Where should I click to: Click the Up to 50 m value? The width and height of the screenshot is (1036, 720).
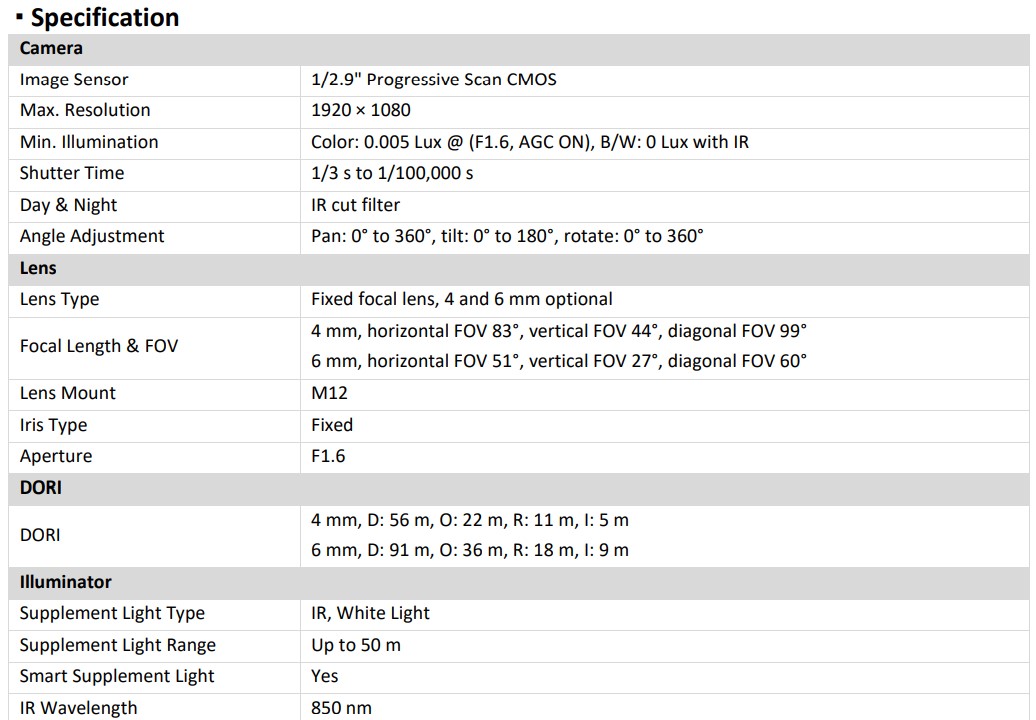coord(355,645)
